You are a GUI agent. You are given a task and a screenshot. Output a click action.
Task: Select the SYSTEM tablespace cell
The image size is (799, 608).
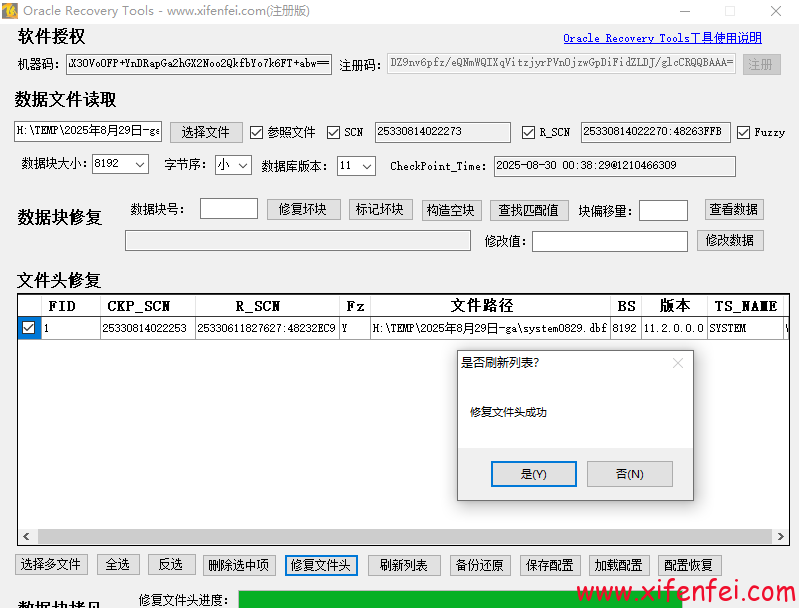pyautogui.click(x=745, y=328)
